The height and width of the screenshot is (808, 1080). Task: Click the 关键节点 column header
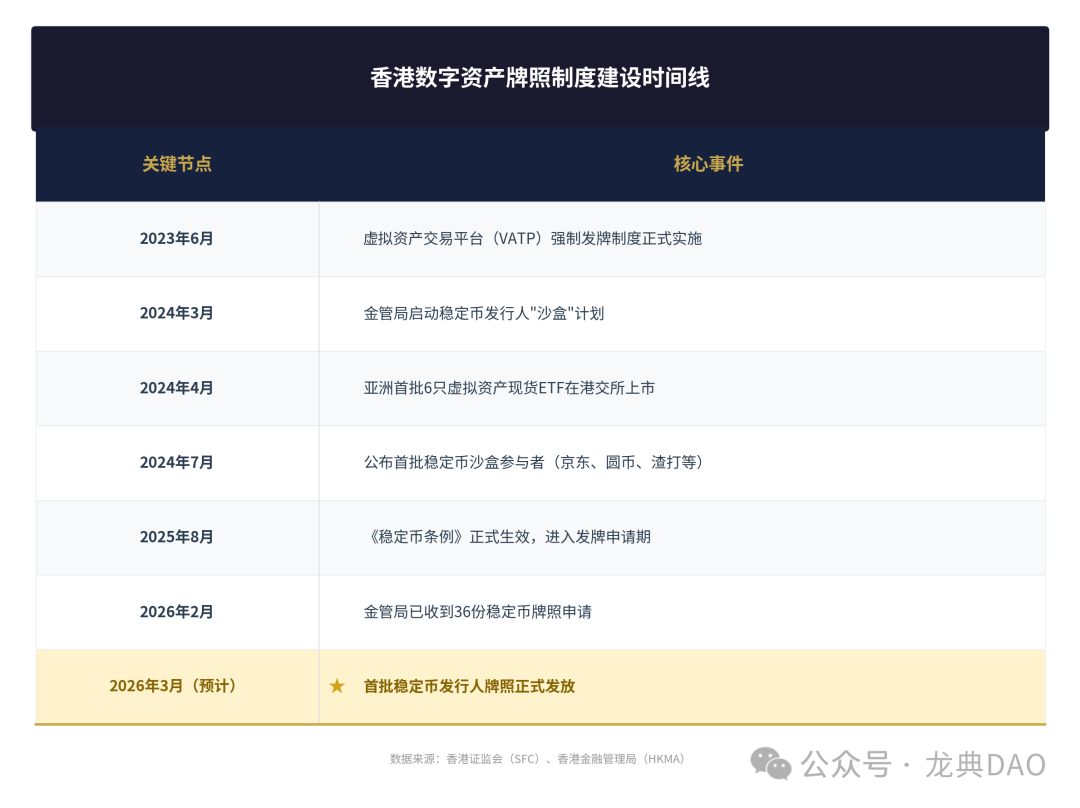point(176,164)
